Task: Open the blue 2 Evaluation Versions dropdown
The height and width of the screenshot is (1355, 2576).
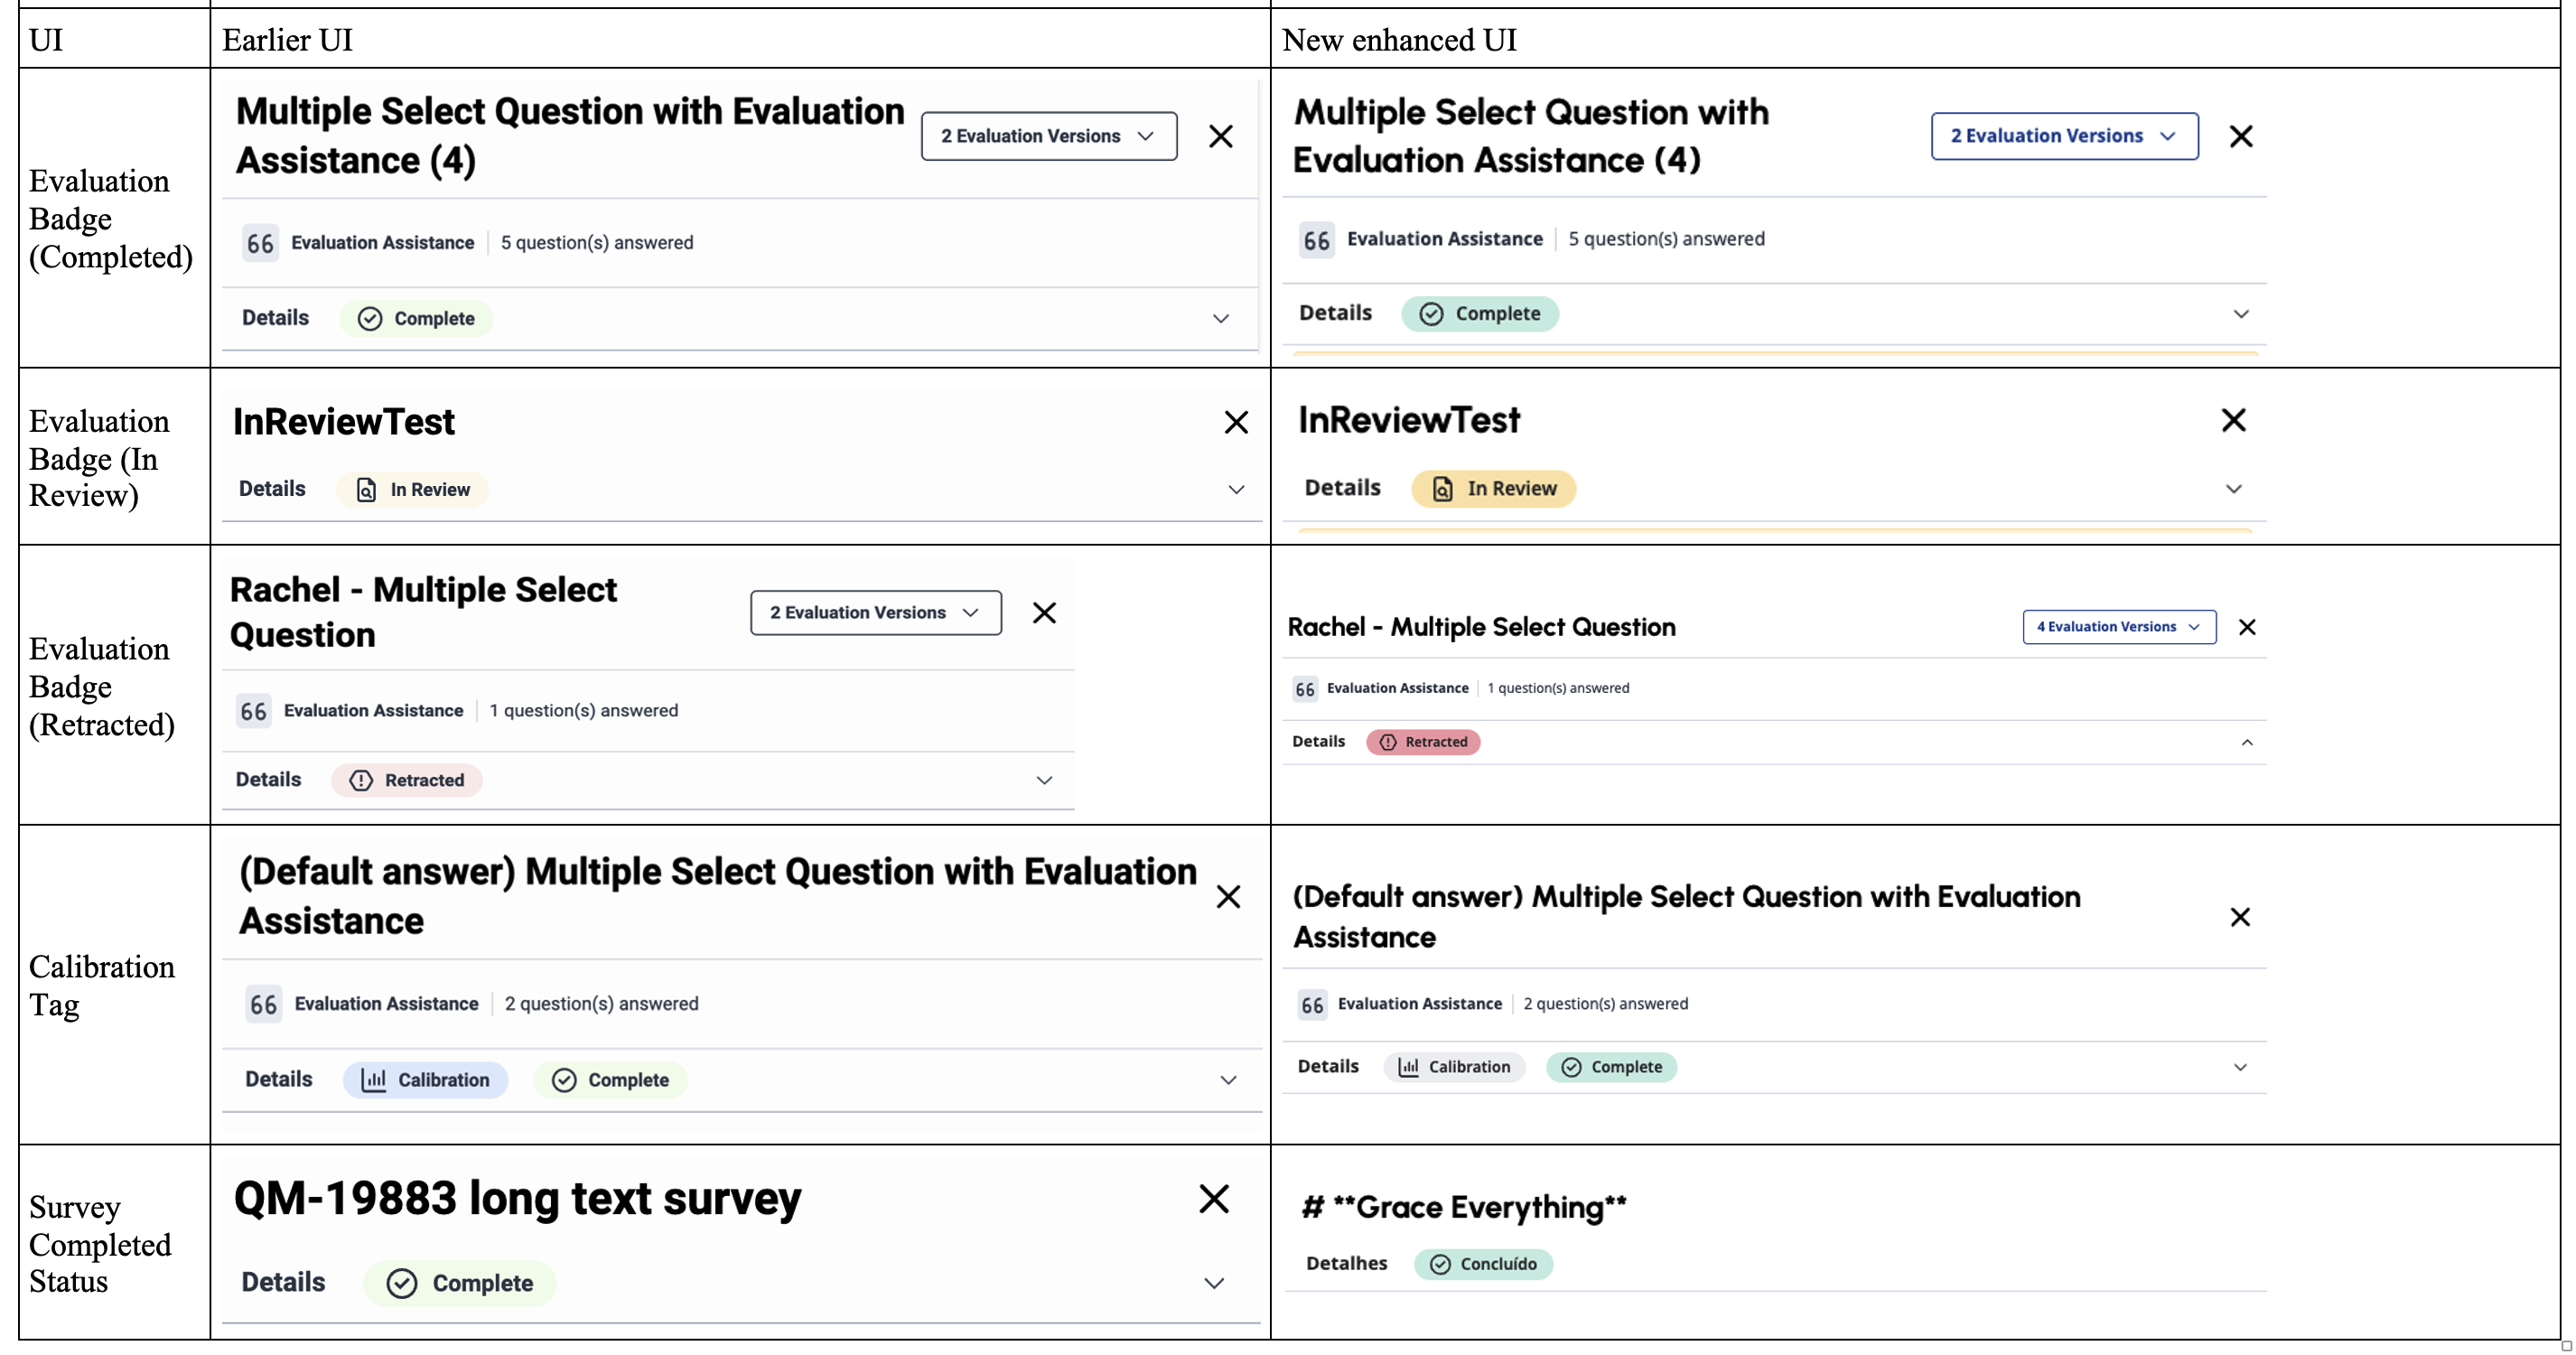Action: point(2064,136)
